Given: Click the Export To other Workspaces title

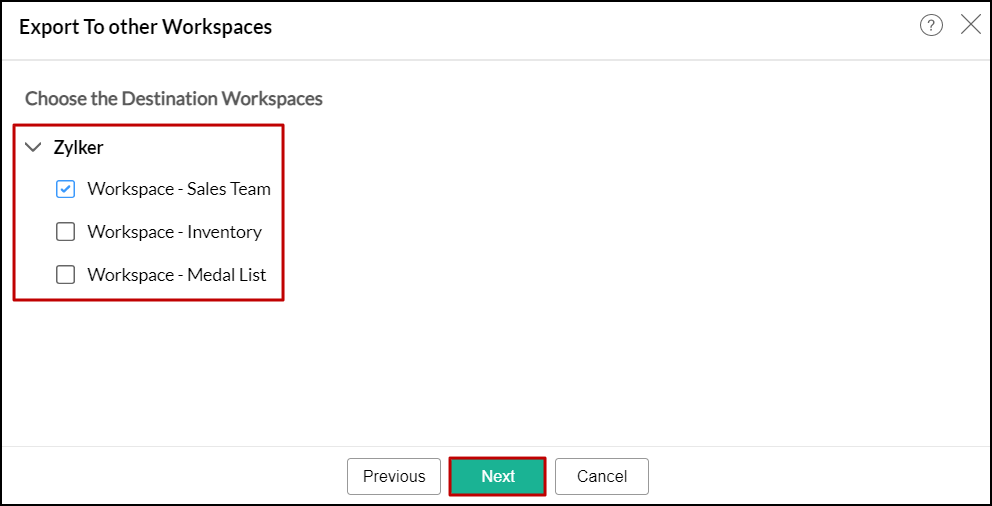Looking at the screenshot, I should [x=146, y=27].
